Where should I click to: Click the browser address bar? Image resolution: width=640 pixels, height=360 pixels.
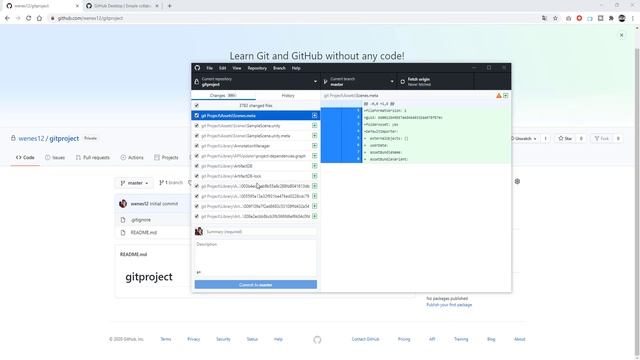(294, 18)
